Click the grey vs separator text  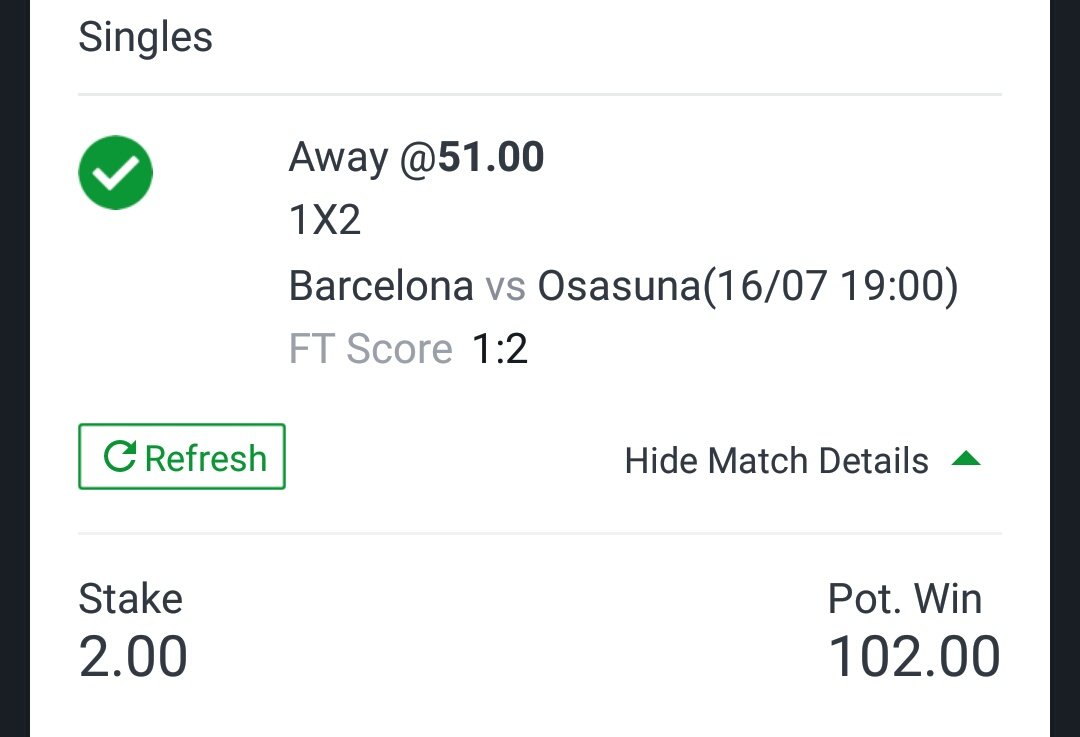click(505, 288)
